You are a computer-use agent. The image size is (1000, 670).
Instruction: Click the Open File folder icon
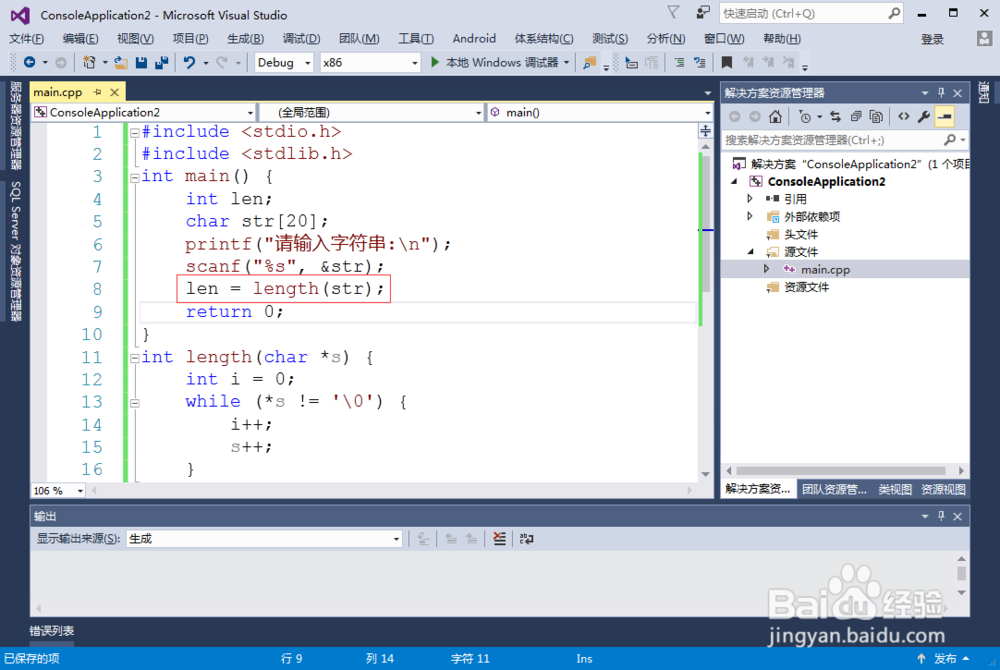pyautogui.click(x=121, y=62)
